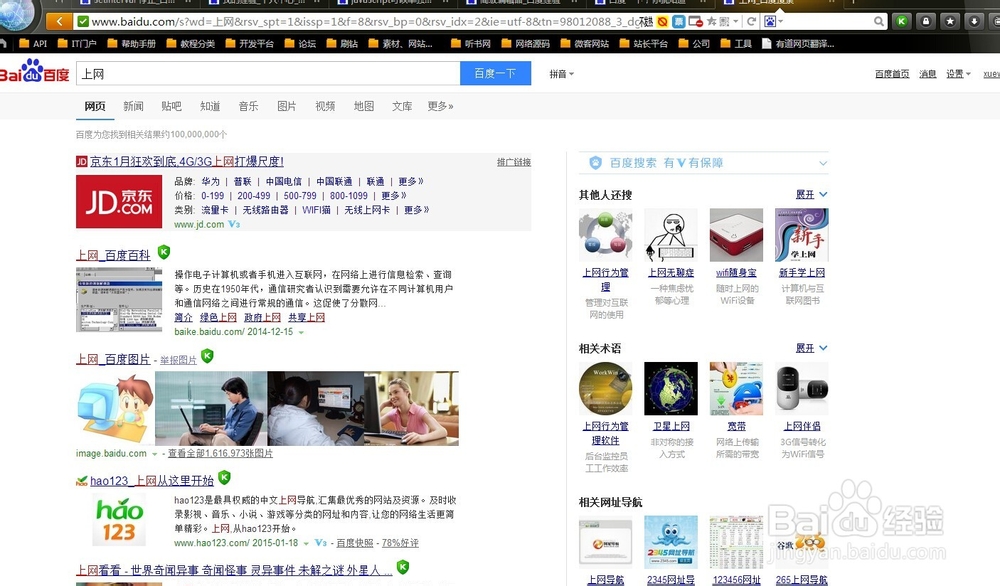Click the 无线上网卡 category link in JD ad
The width and height of the screenshot is (1000, 586).
[367, 210]
